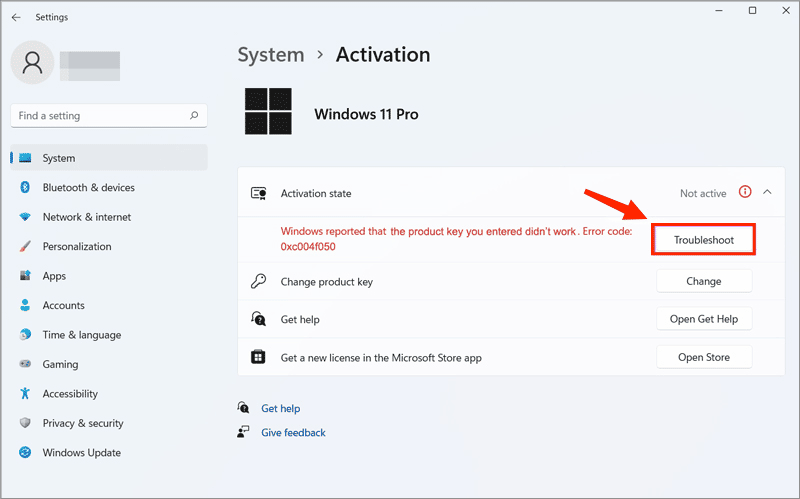Click the Activation state label
This screenshot has height=499, width=800.
click(316, 193)
